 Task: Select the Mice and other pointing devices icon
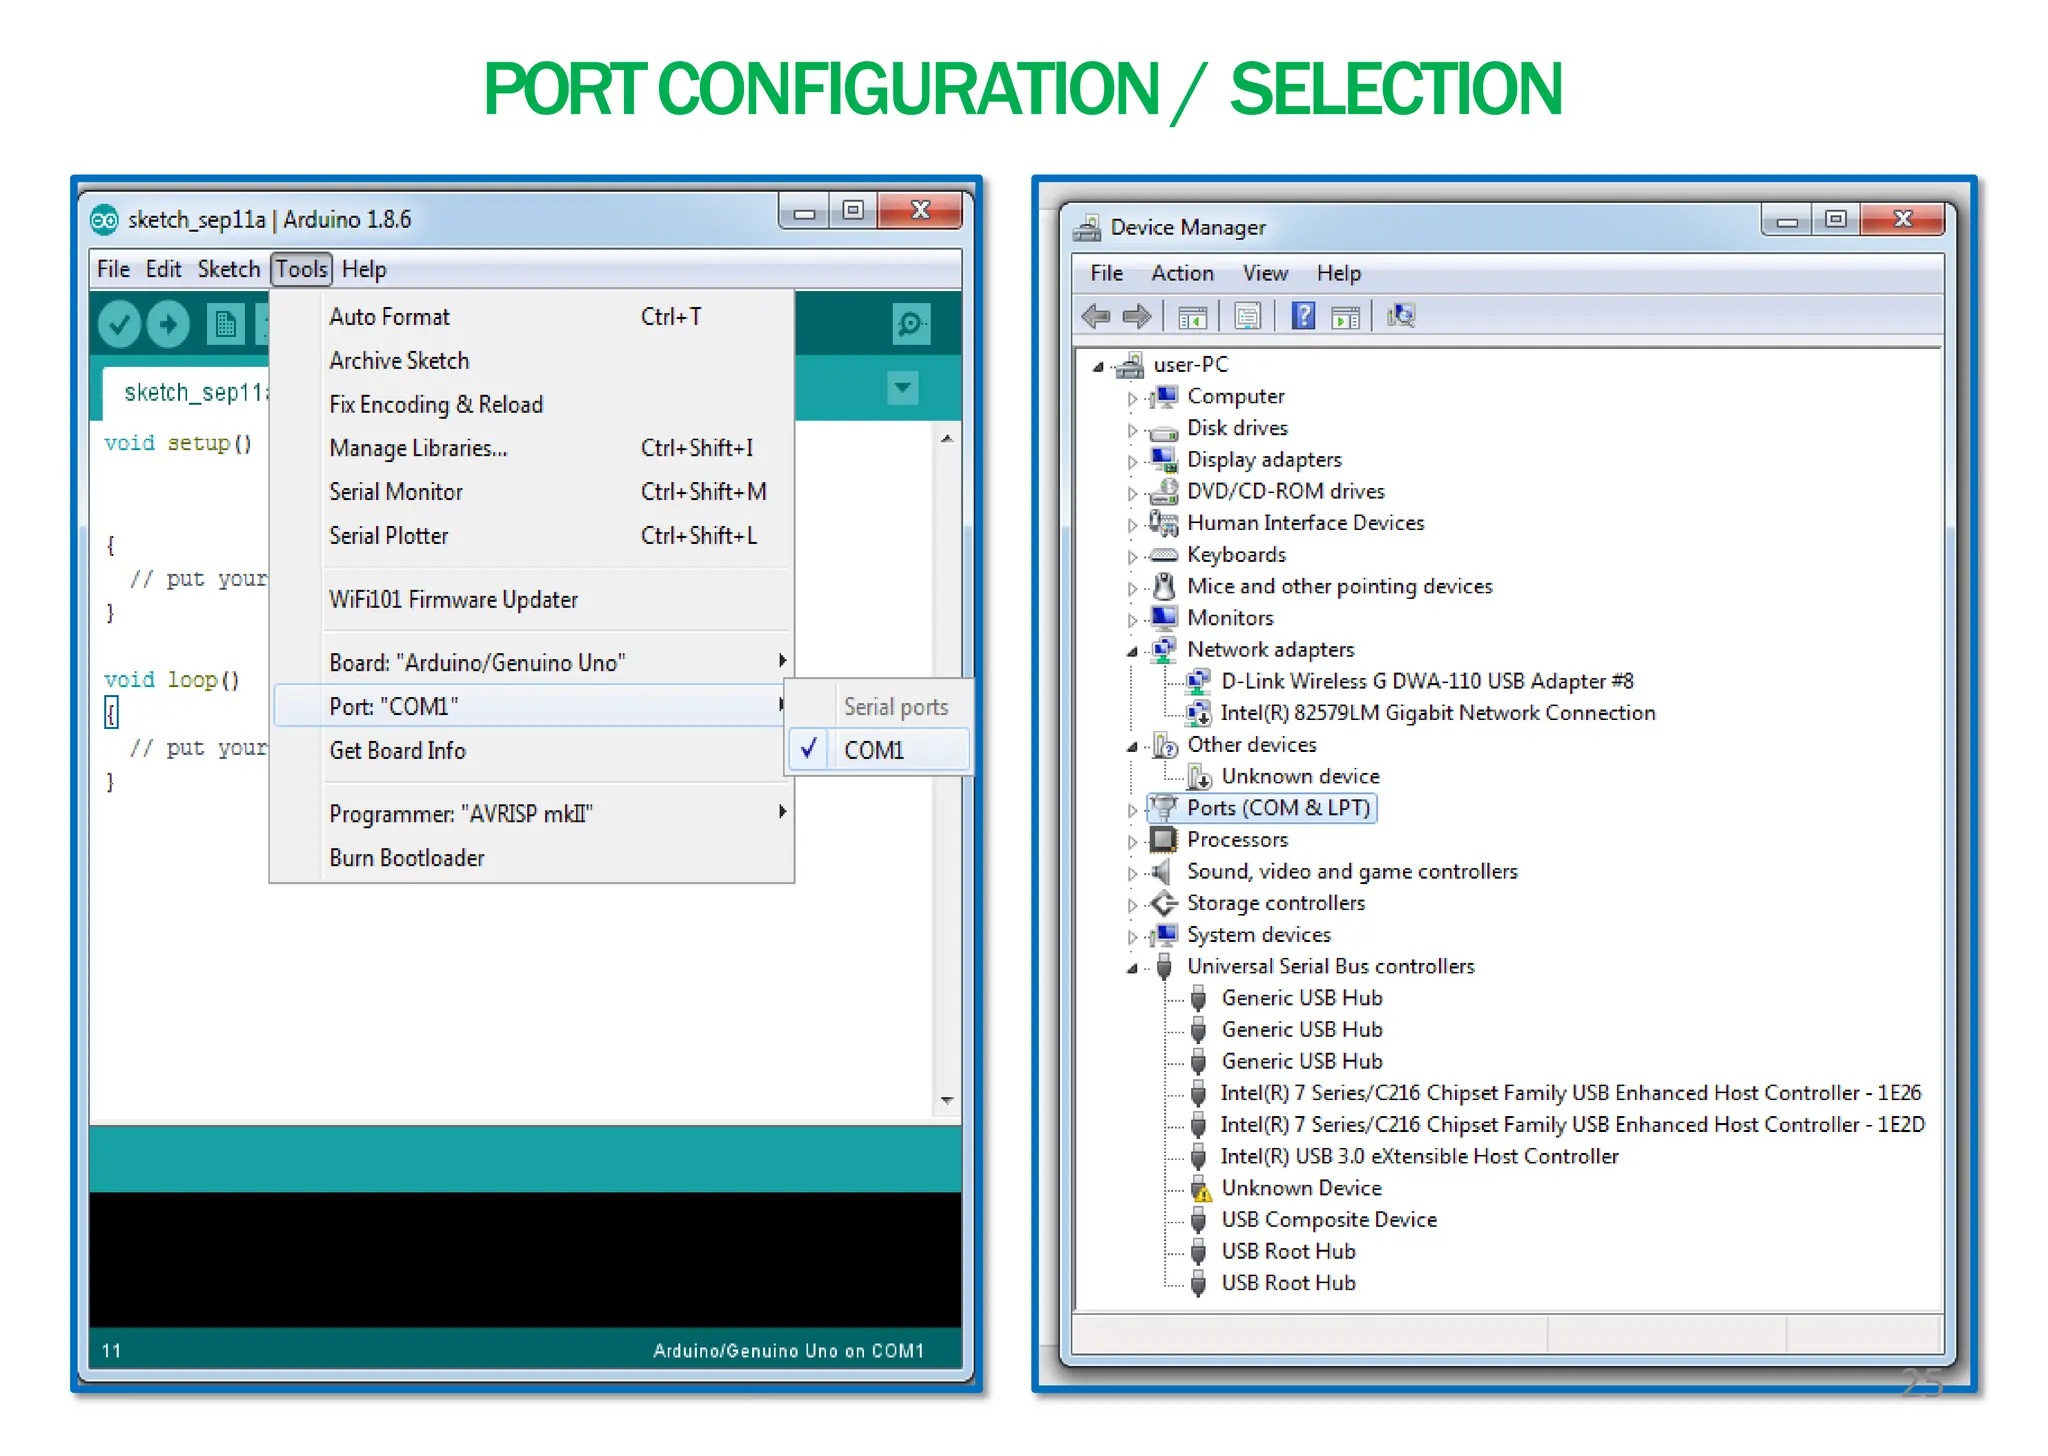1163,586
